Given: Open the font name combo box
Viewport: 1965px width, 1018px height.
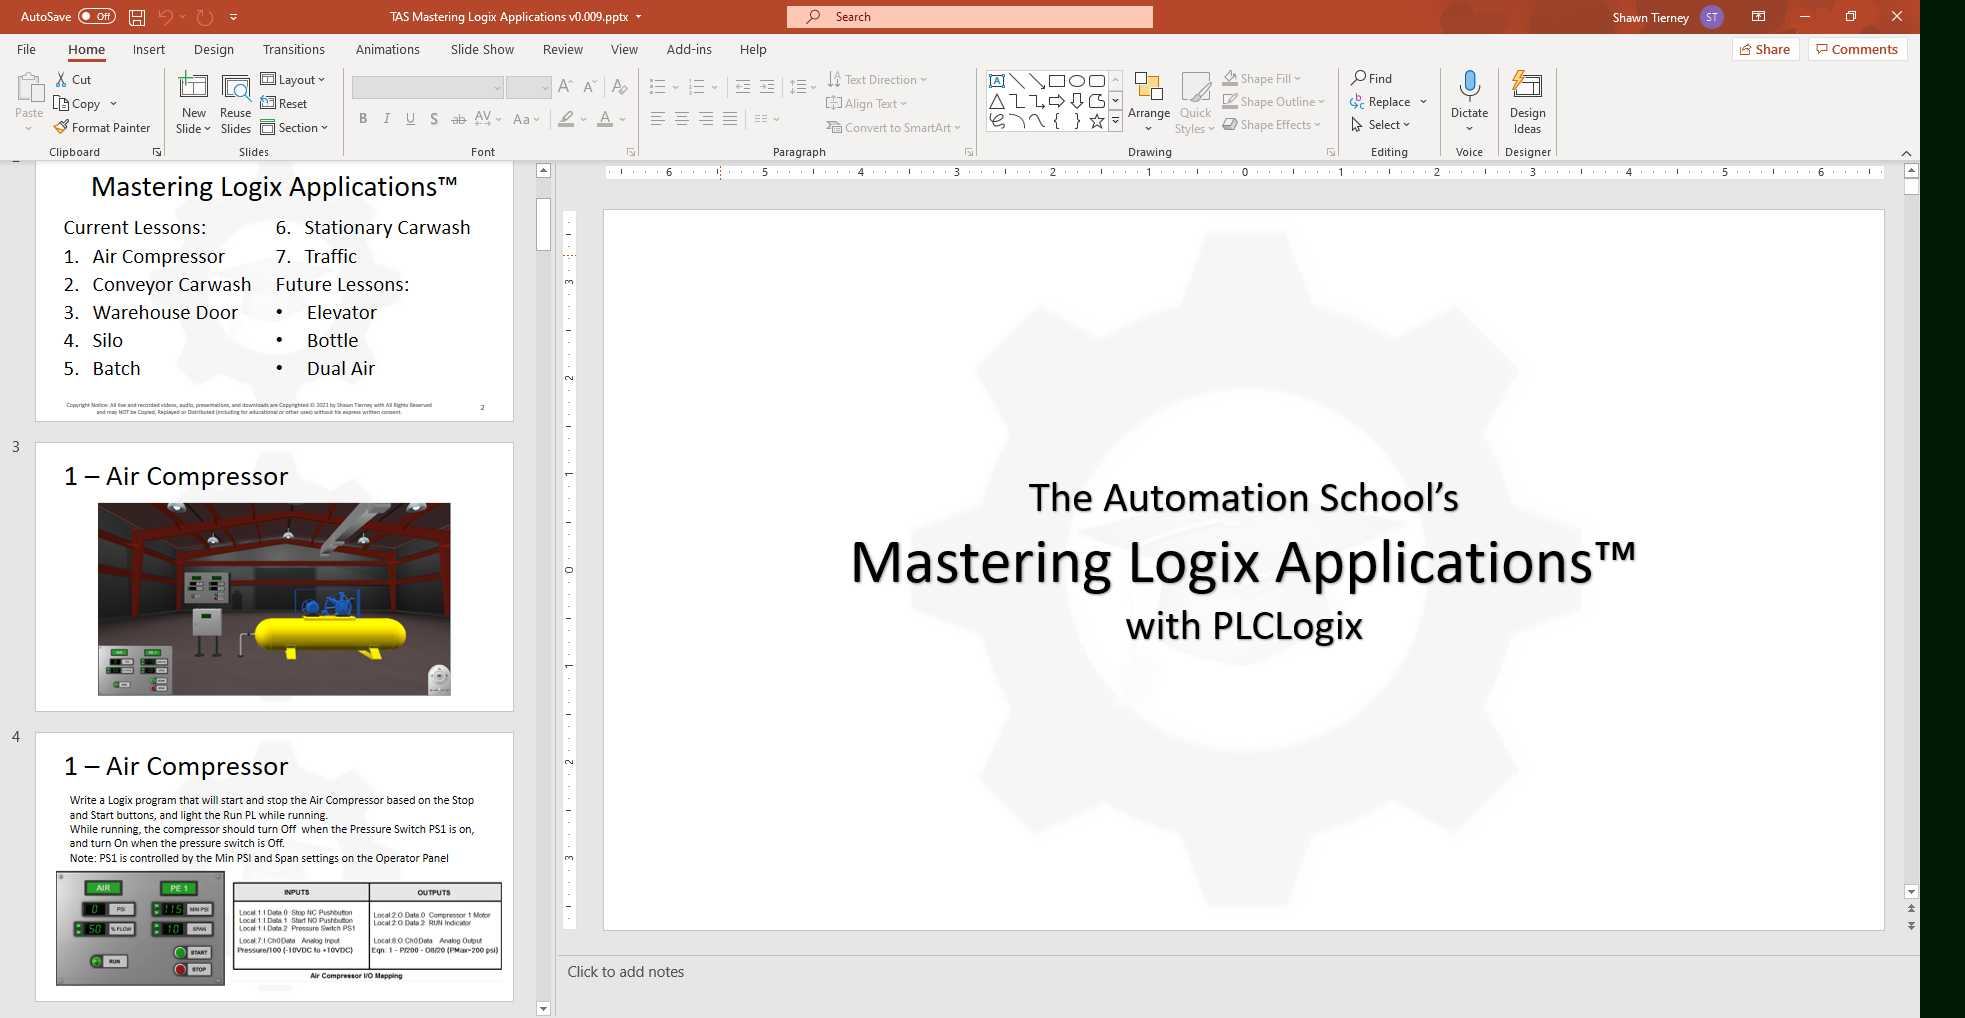Looking at the screenshot, I should 427,88.
